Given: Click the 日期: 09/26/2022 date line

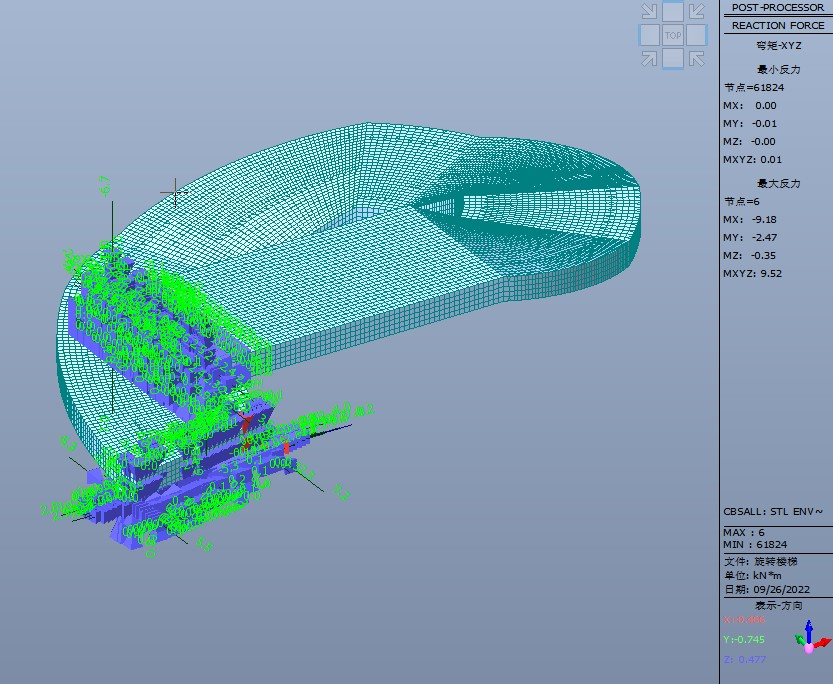Looking at the screenshot, I should 767,589.
